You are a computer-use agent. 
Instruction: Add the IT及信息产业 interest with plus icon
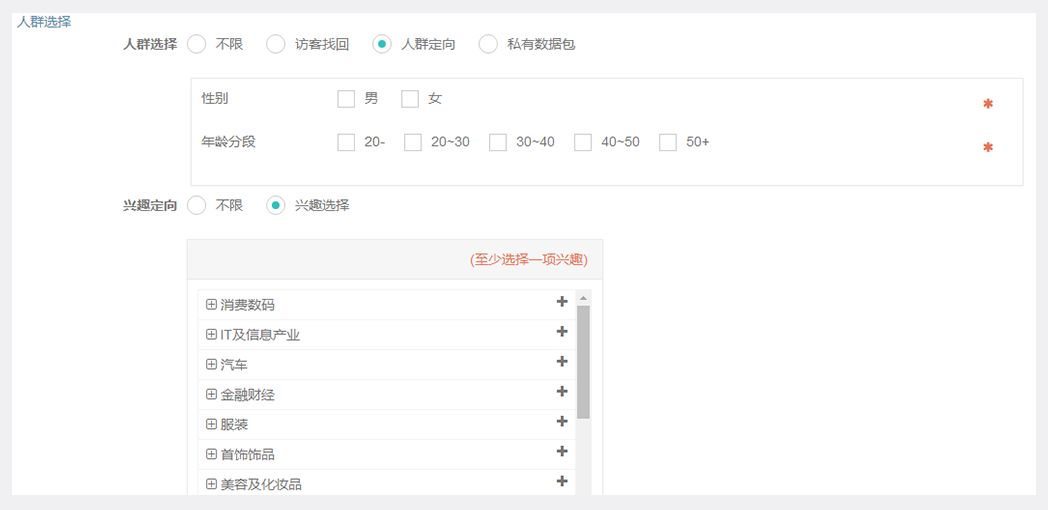(562, 332)
